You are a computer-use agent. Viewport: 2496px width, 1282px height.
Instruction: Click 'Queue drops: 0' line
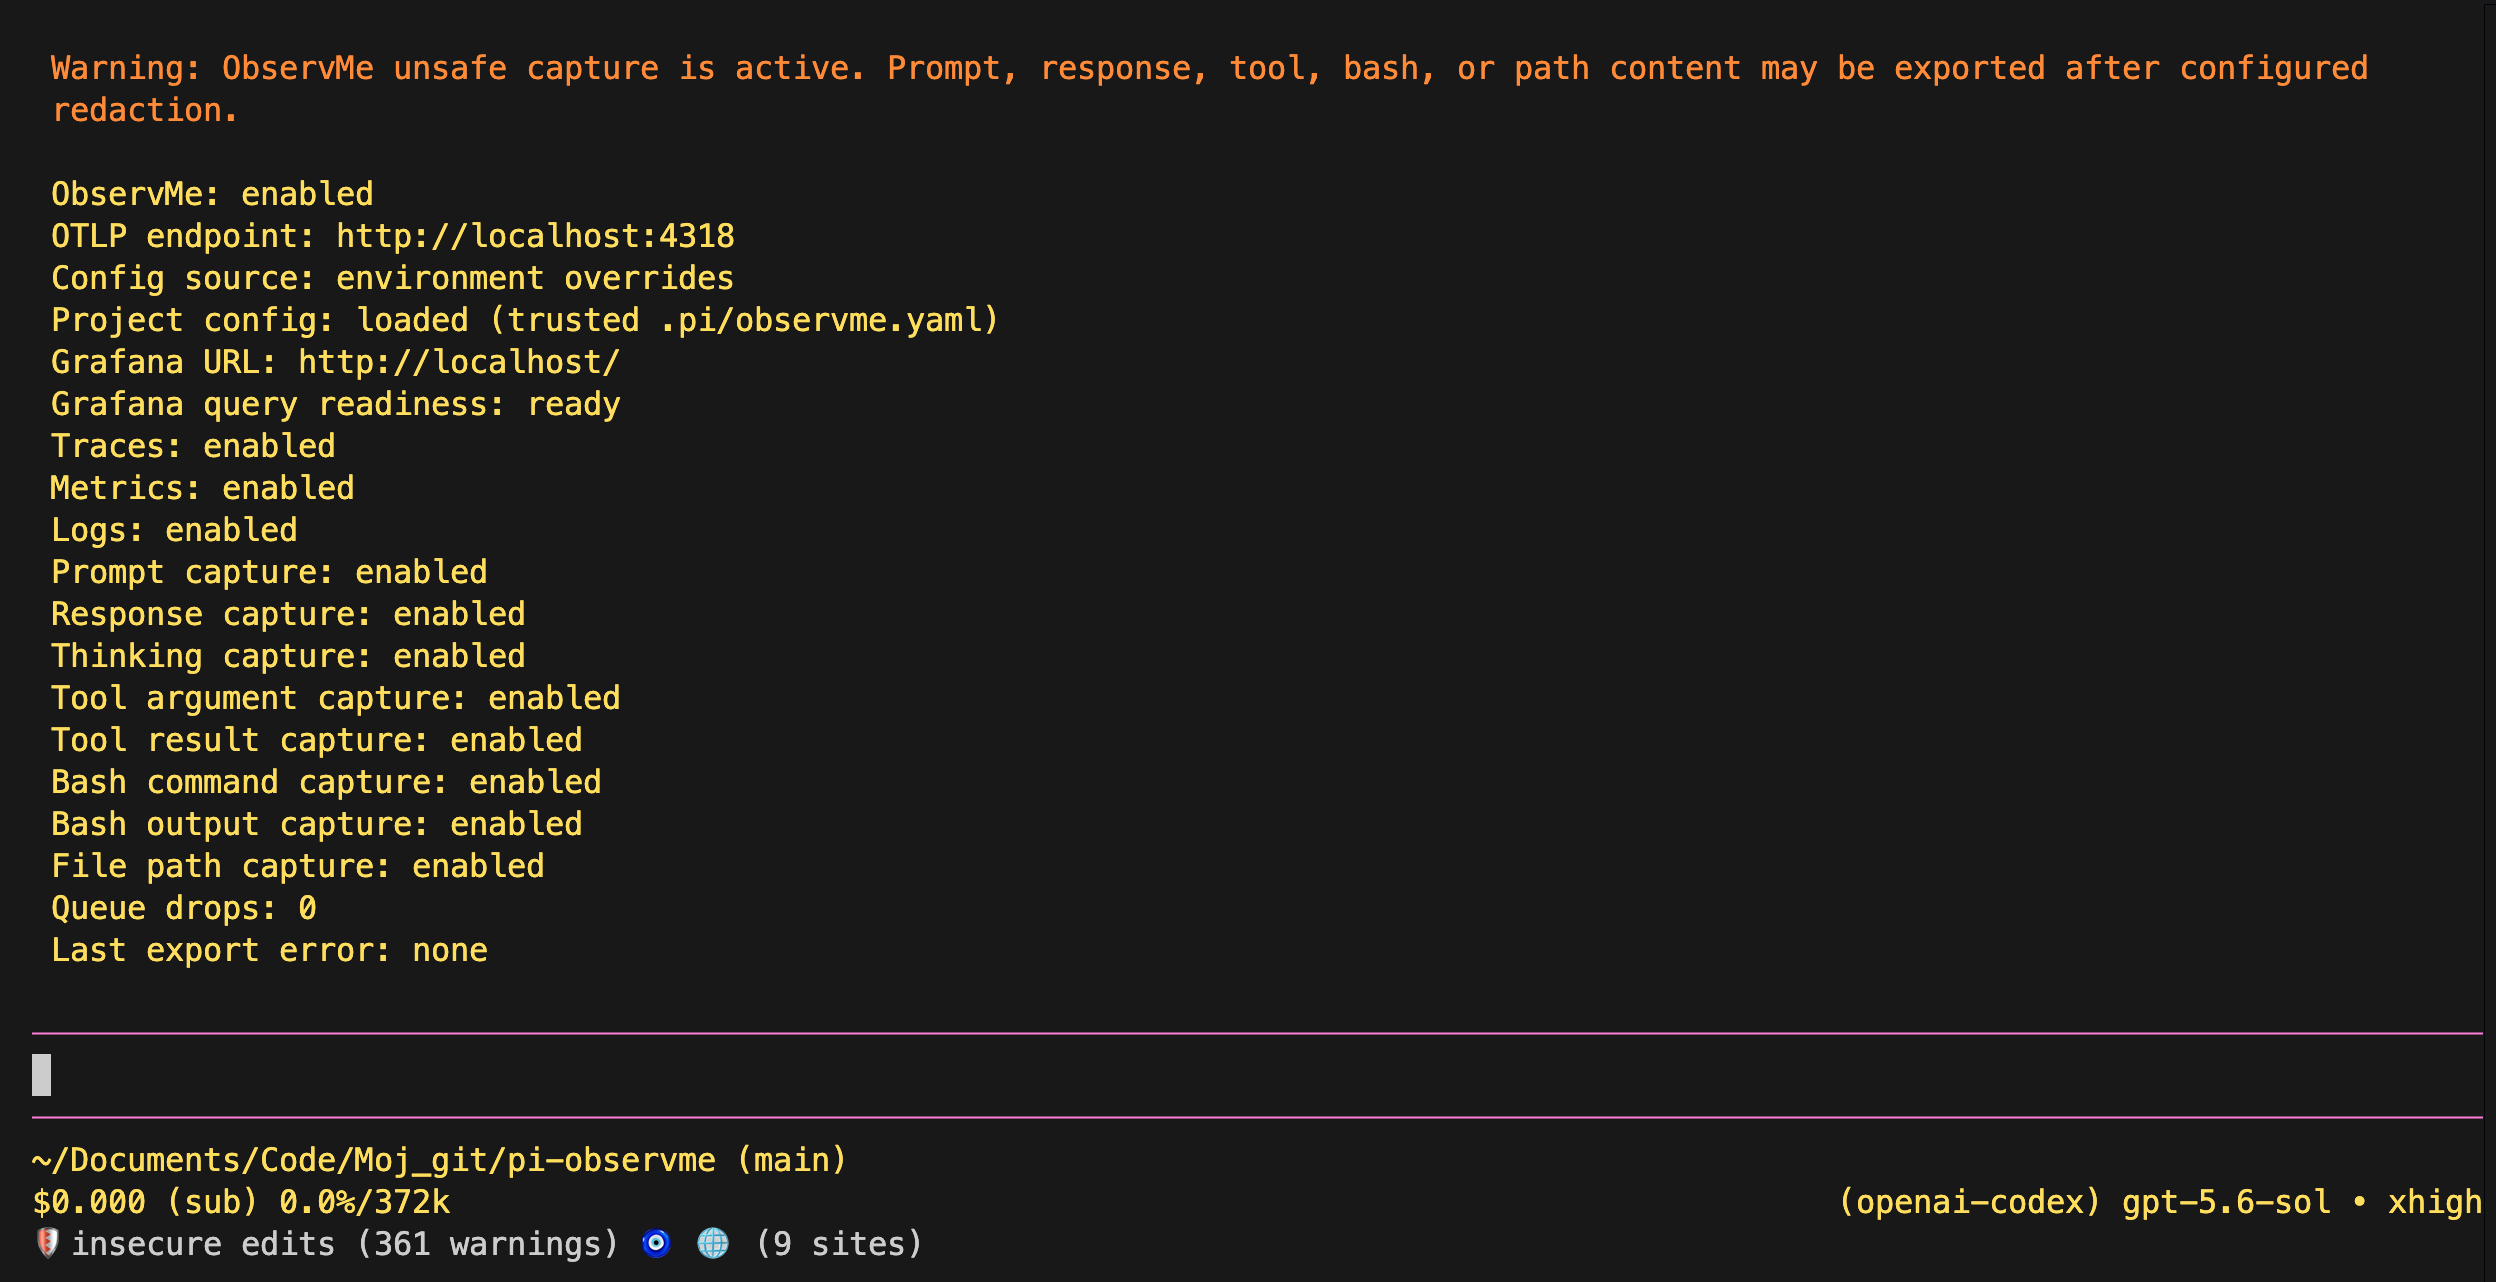pyautogui.click(x=183, y=908)
